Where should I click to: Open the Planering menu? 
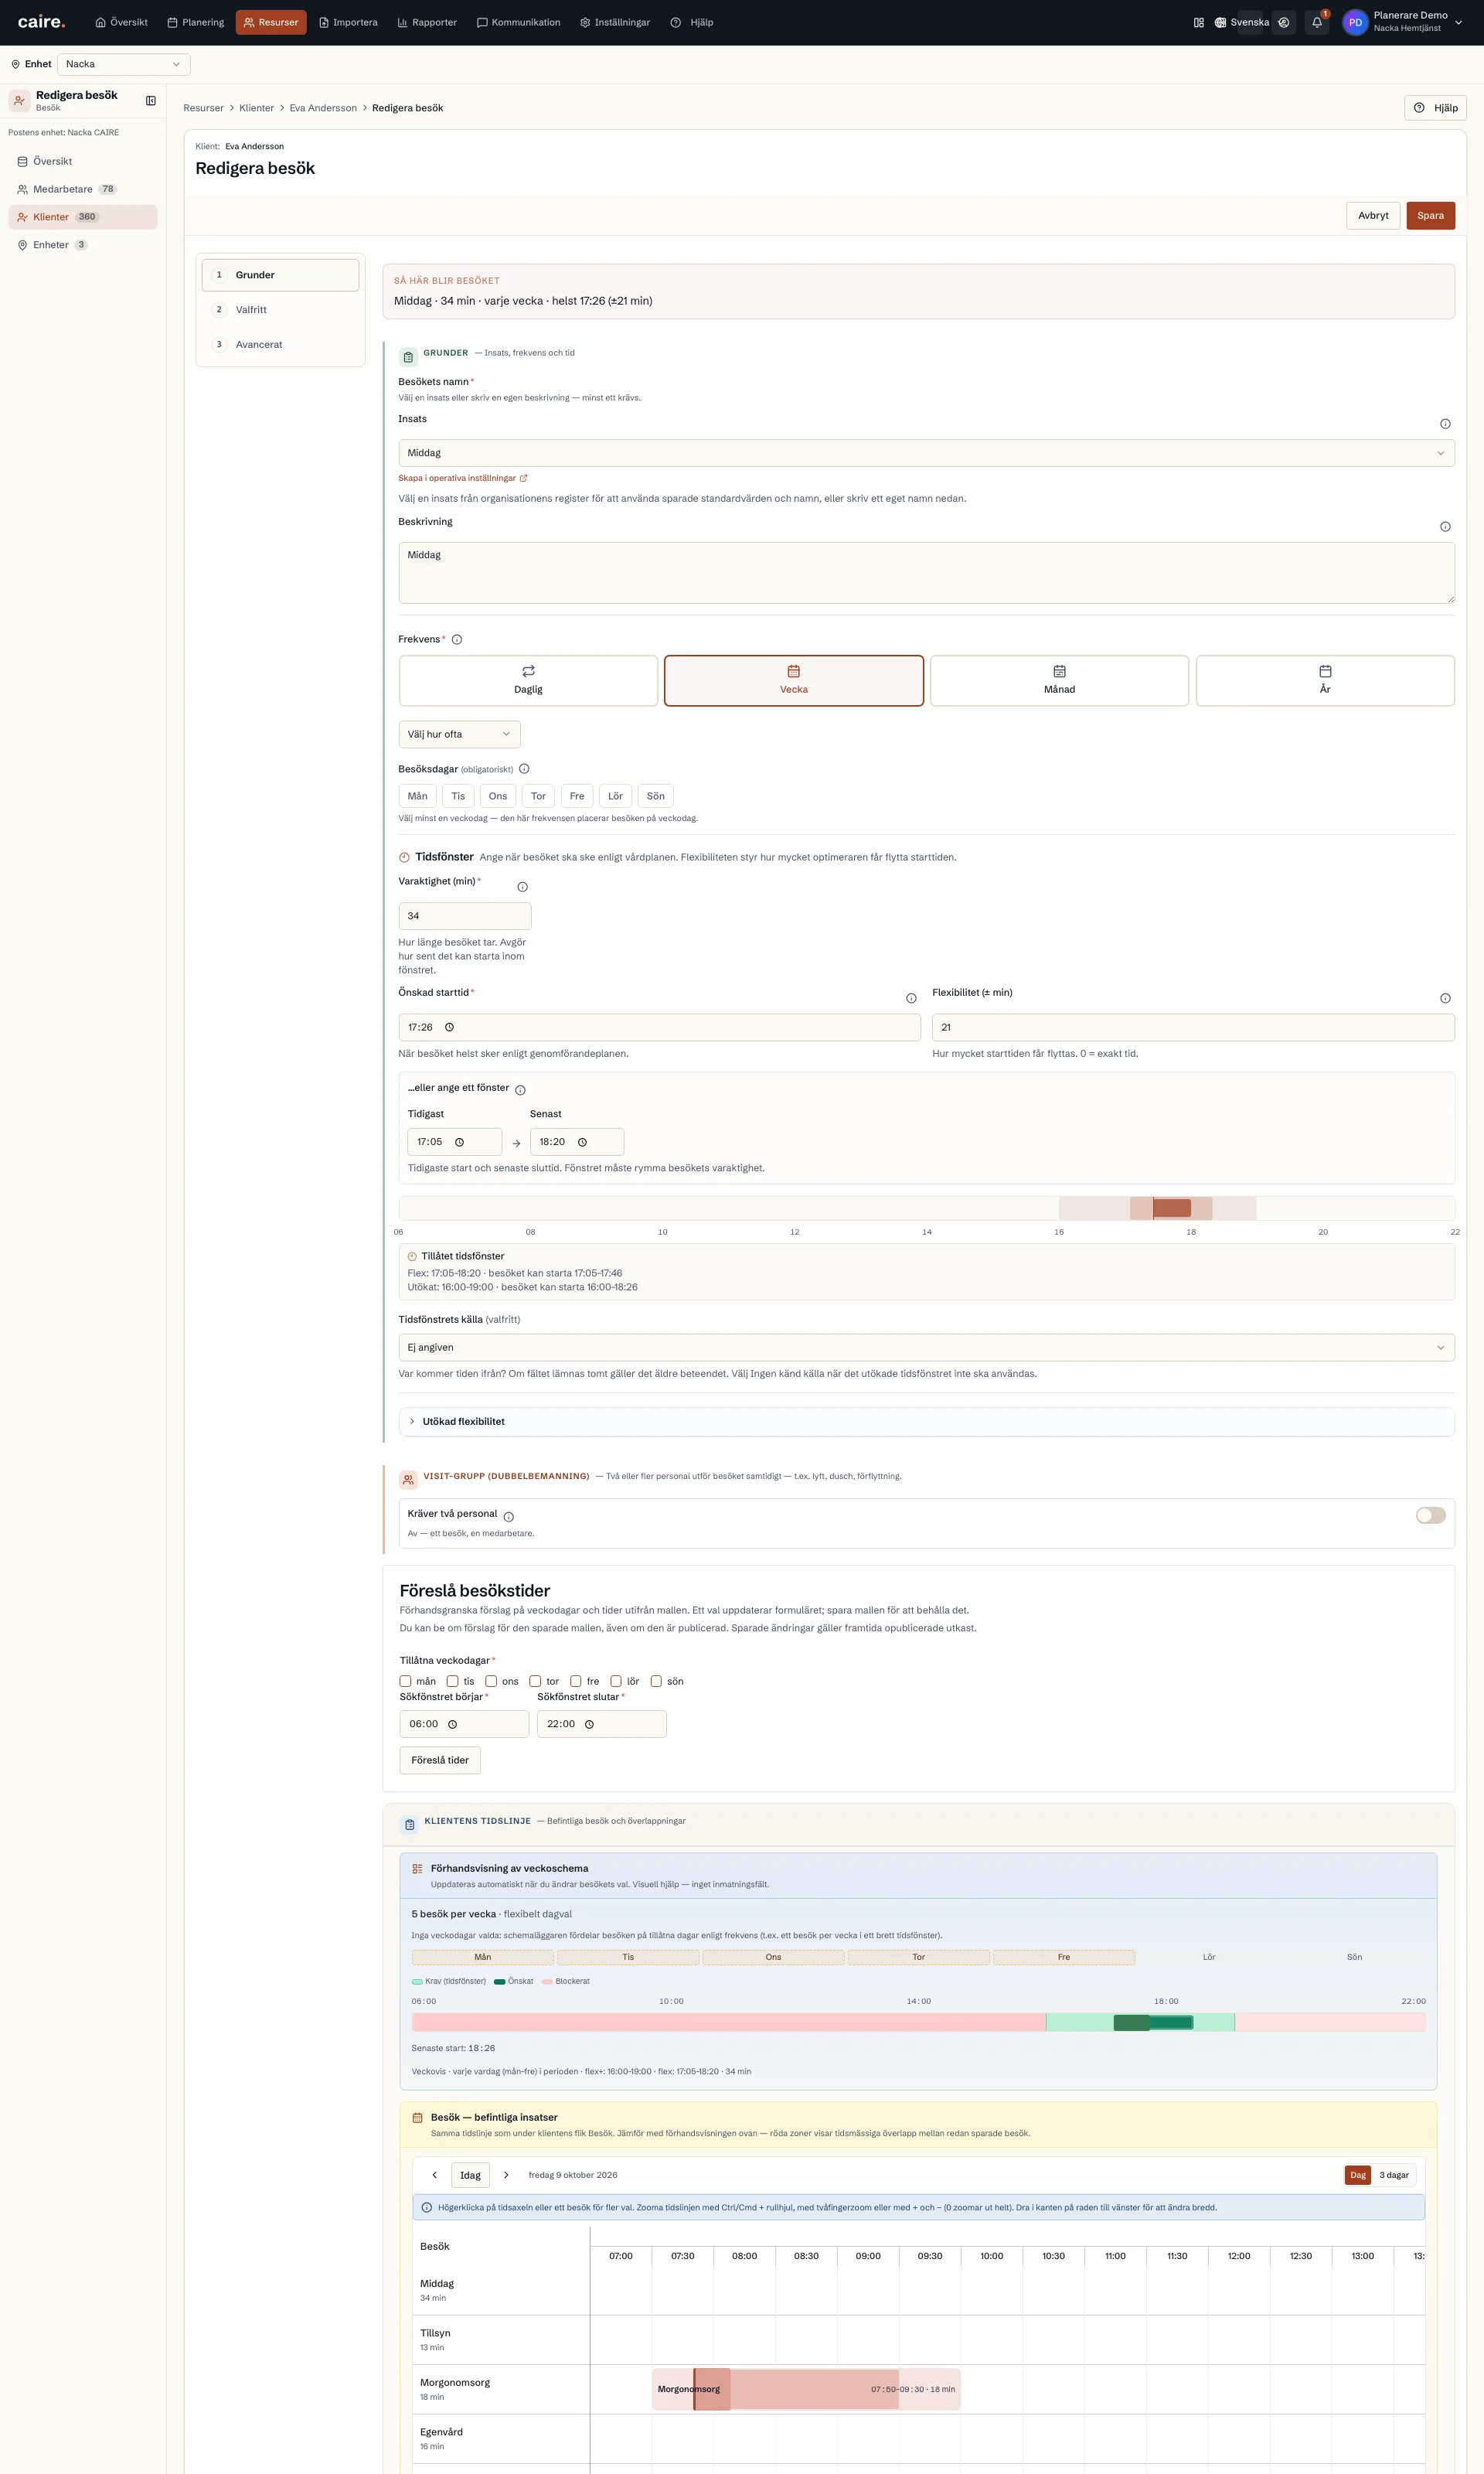pos(196,22)
